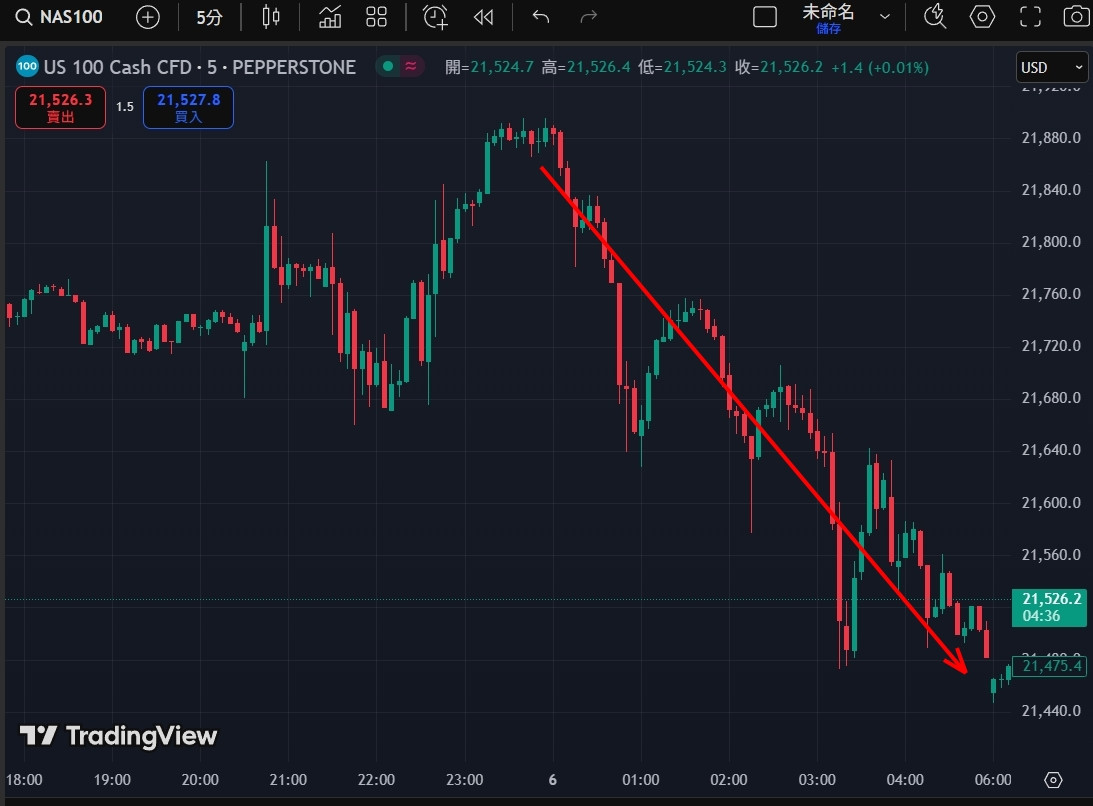
Task: Enter fullscreen mode
Action: pos(1030,17)
